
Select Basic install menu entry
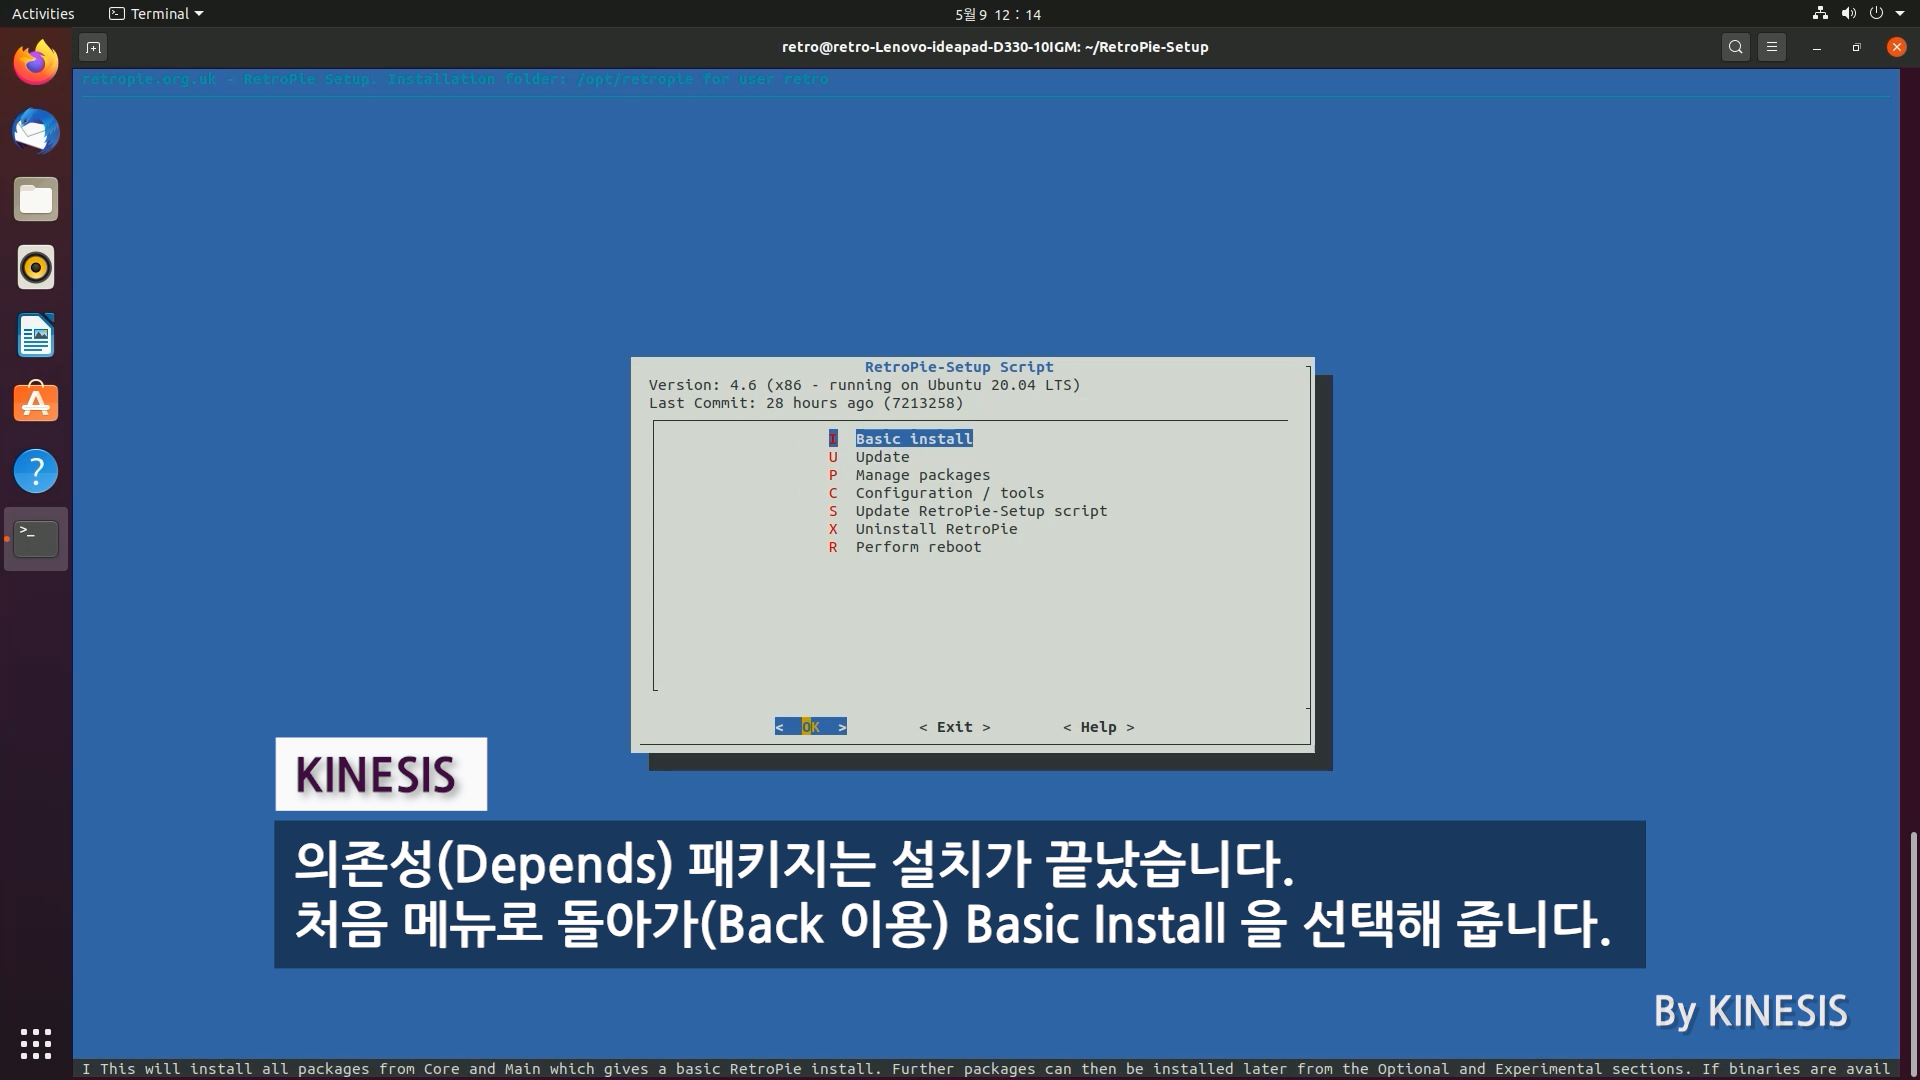coord(913,439)
